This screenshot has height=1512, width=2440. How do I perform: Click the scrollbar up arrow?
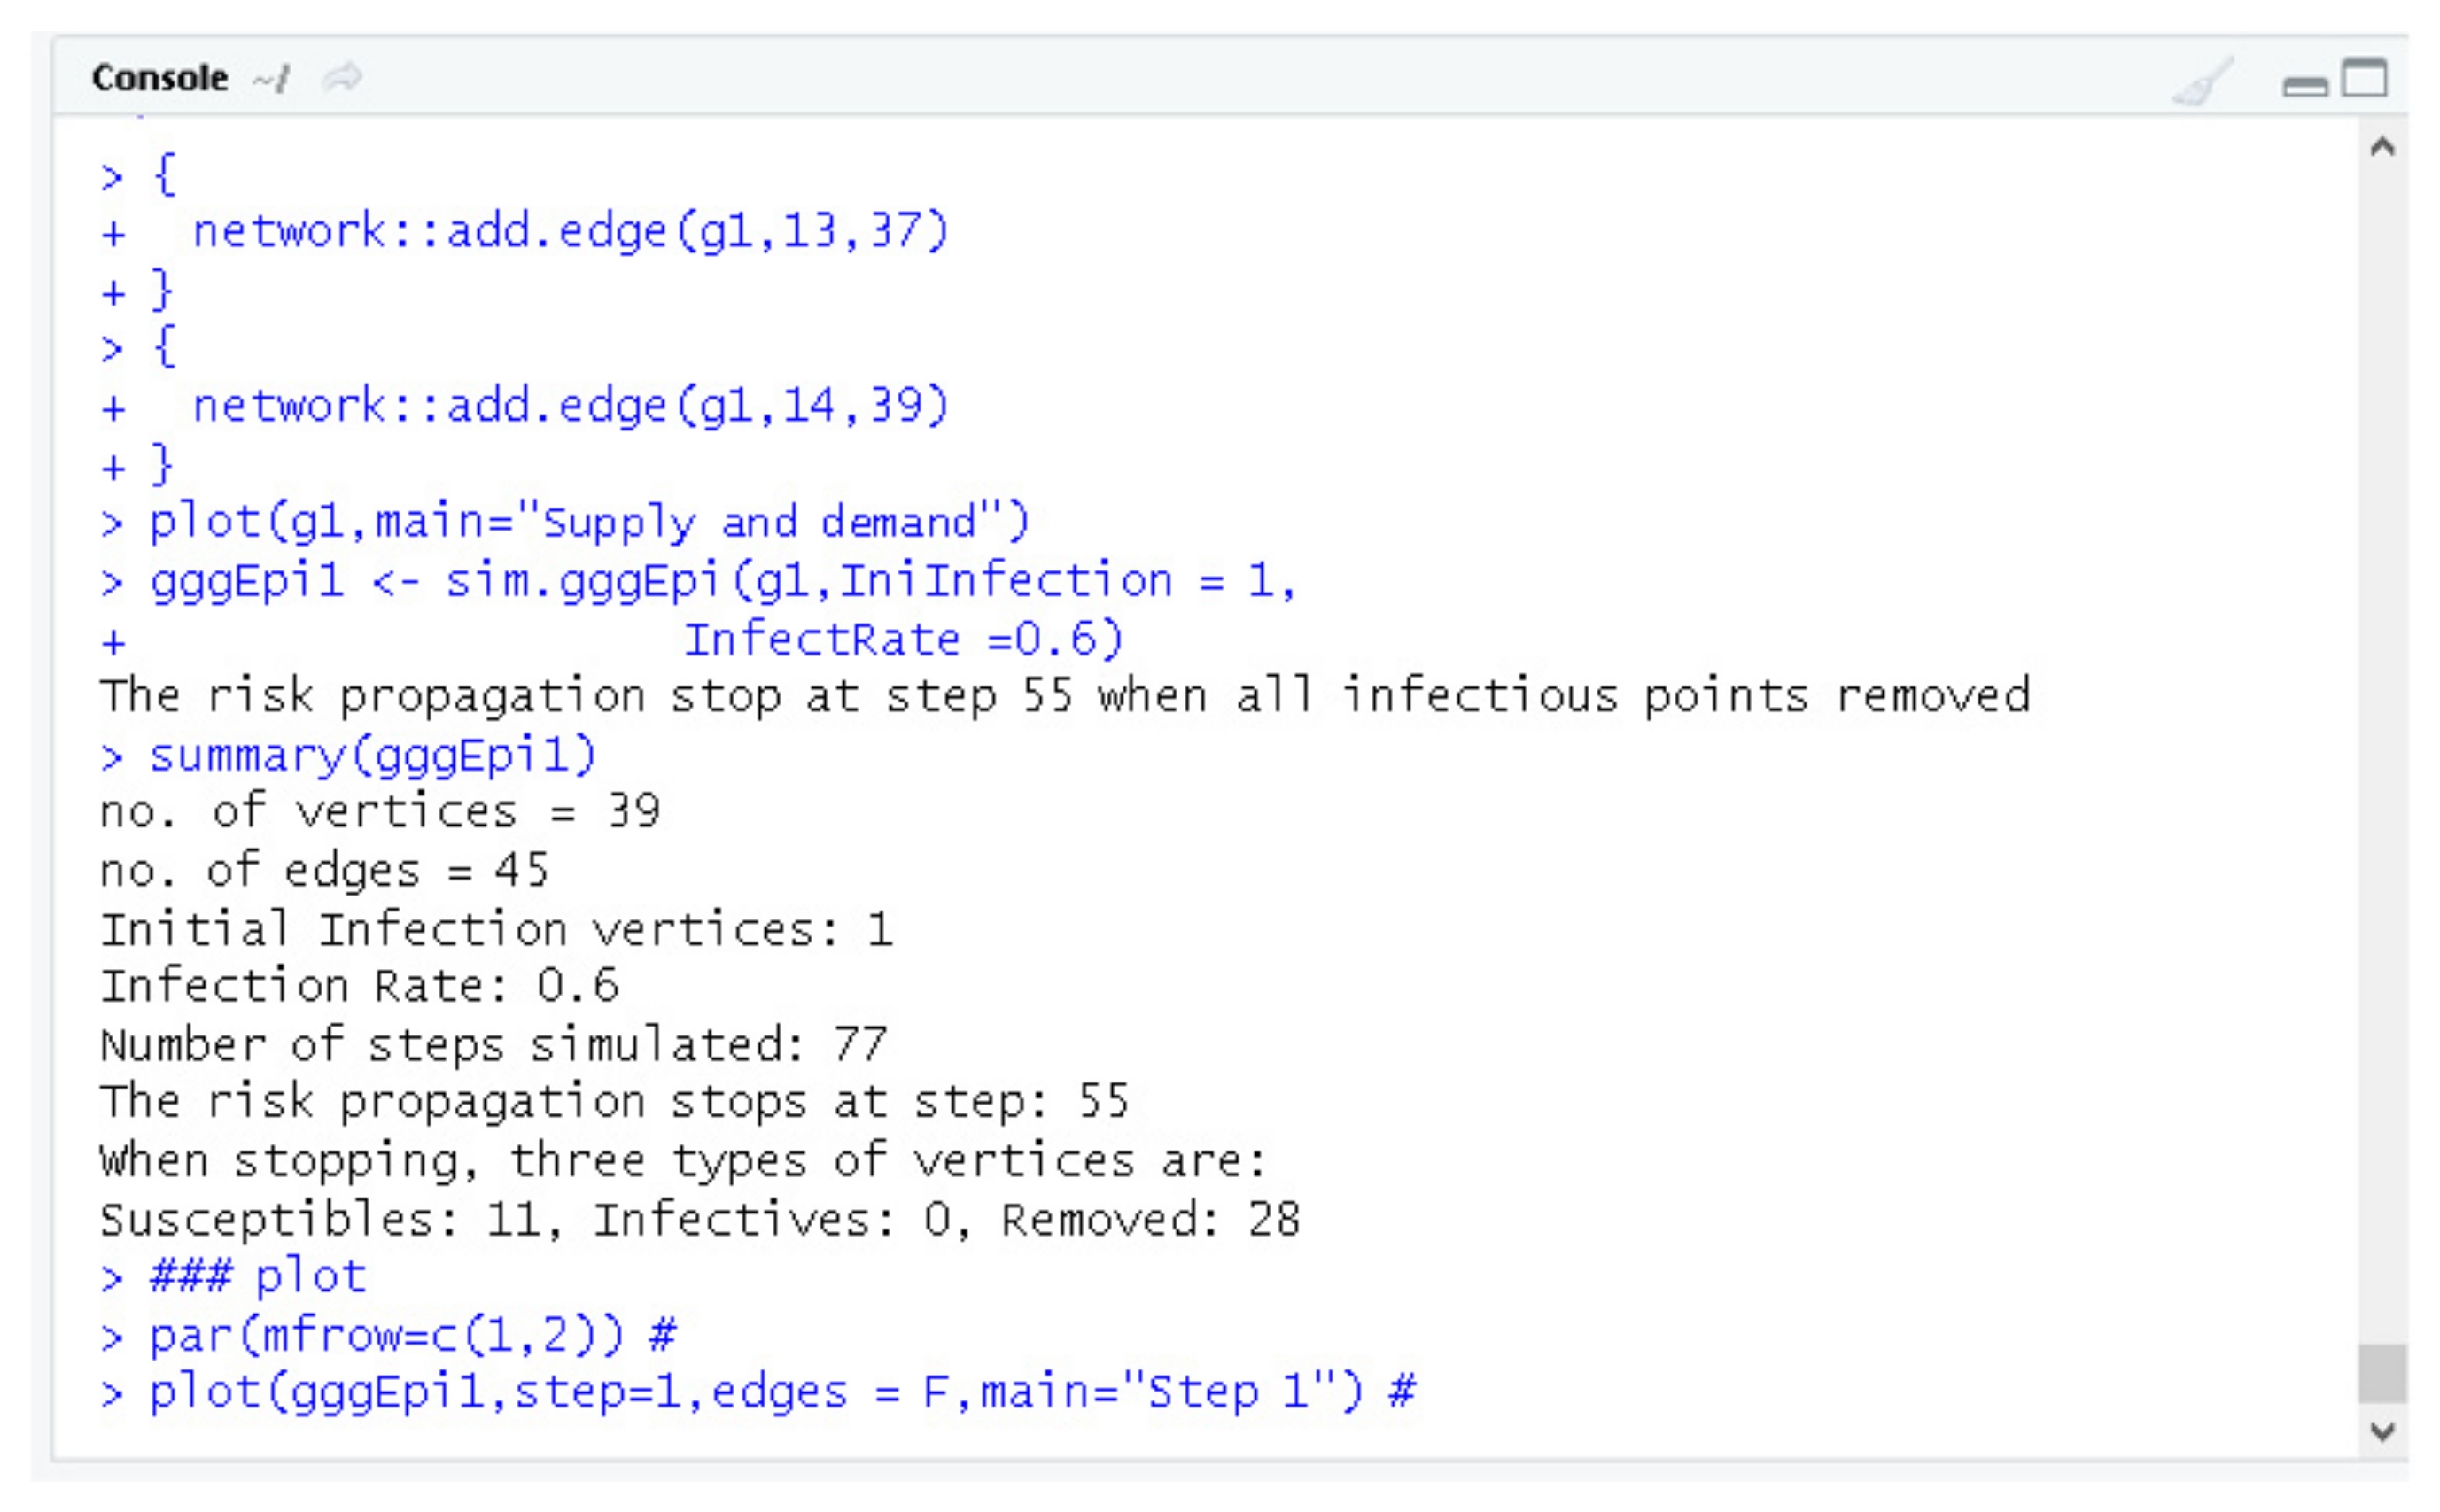(x=2383, y=148)
